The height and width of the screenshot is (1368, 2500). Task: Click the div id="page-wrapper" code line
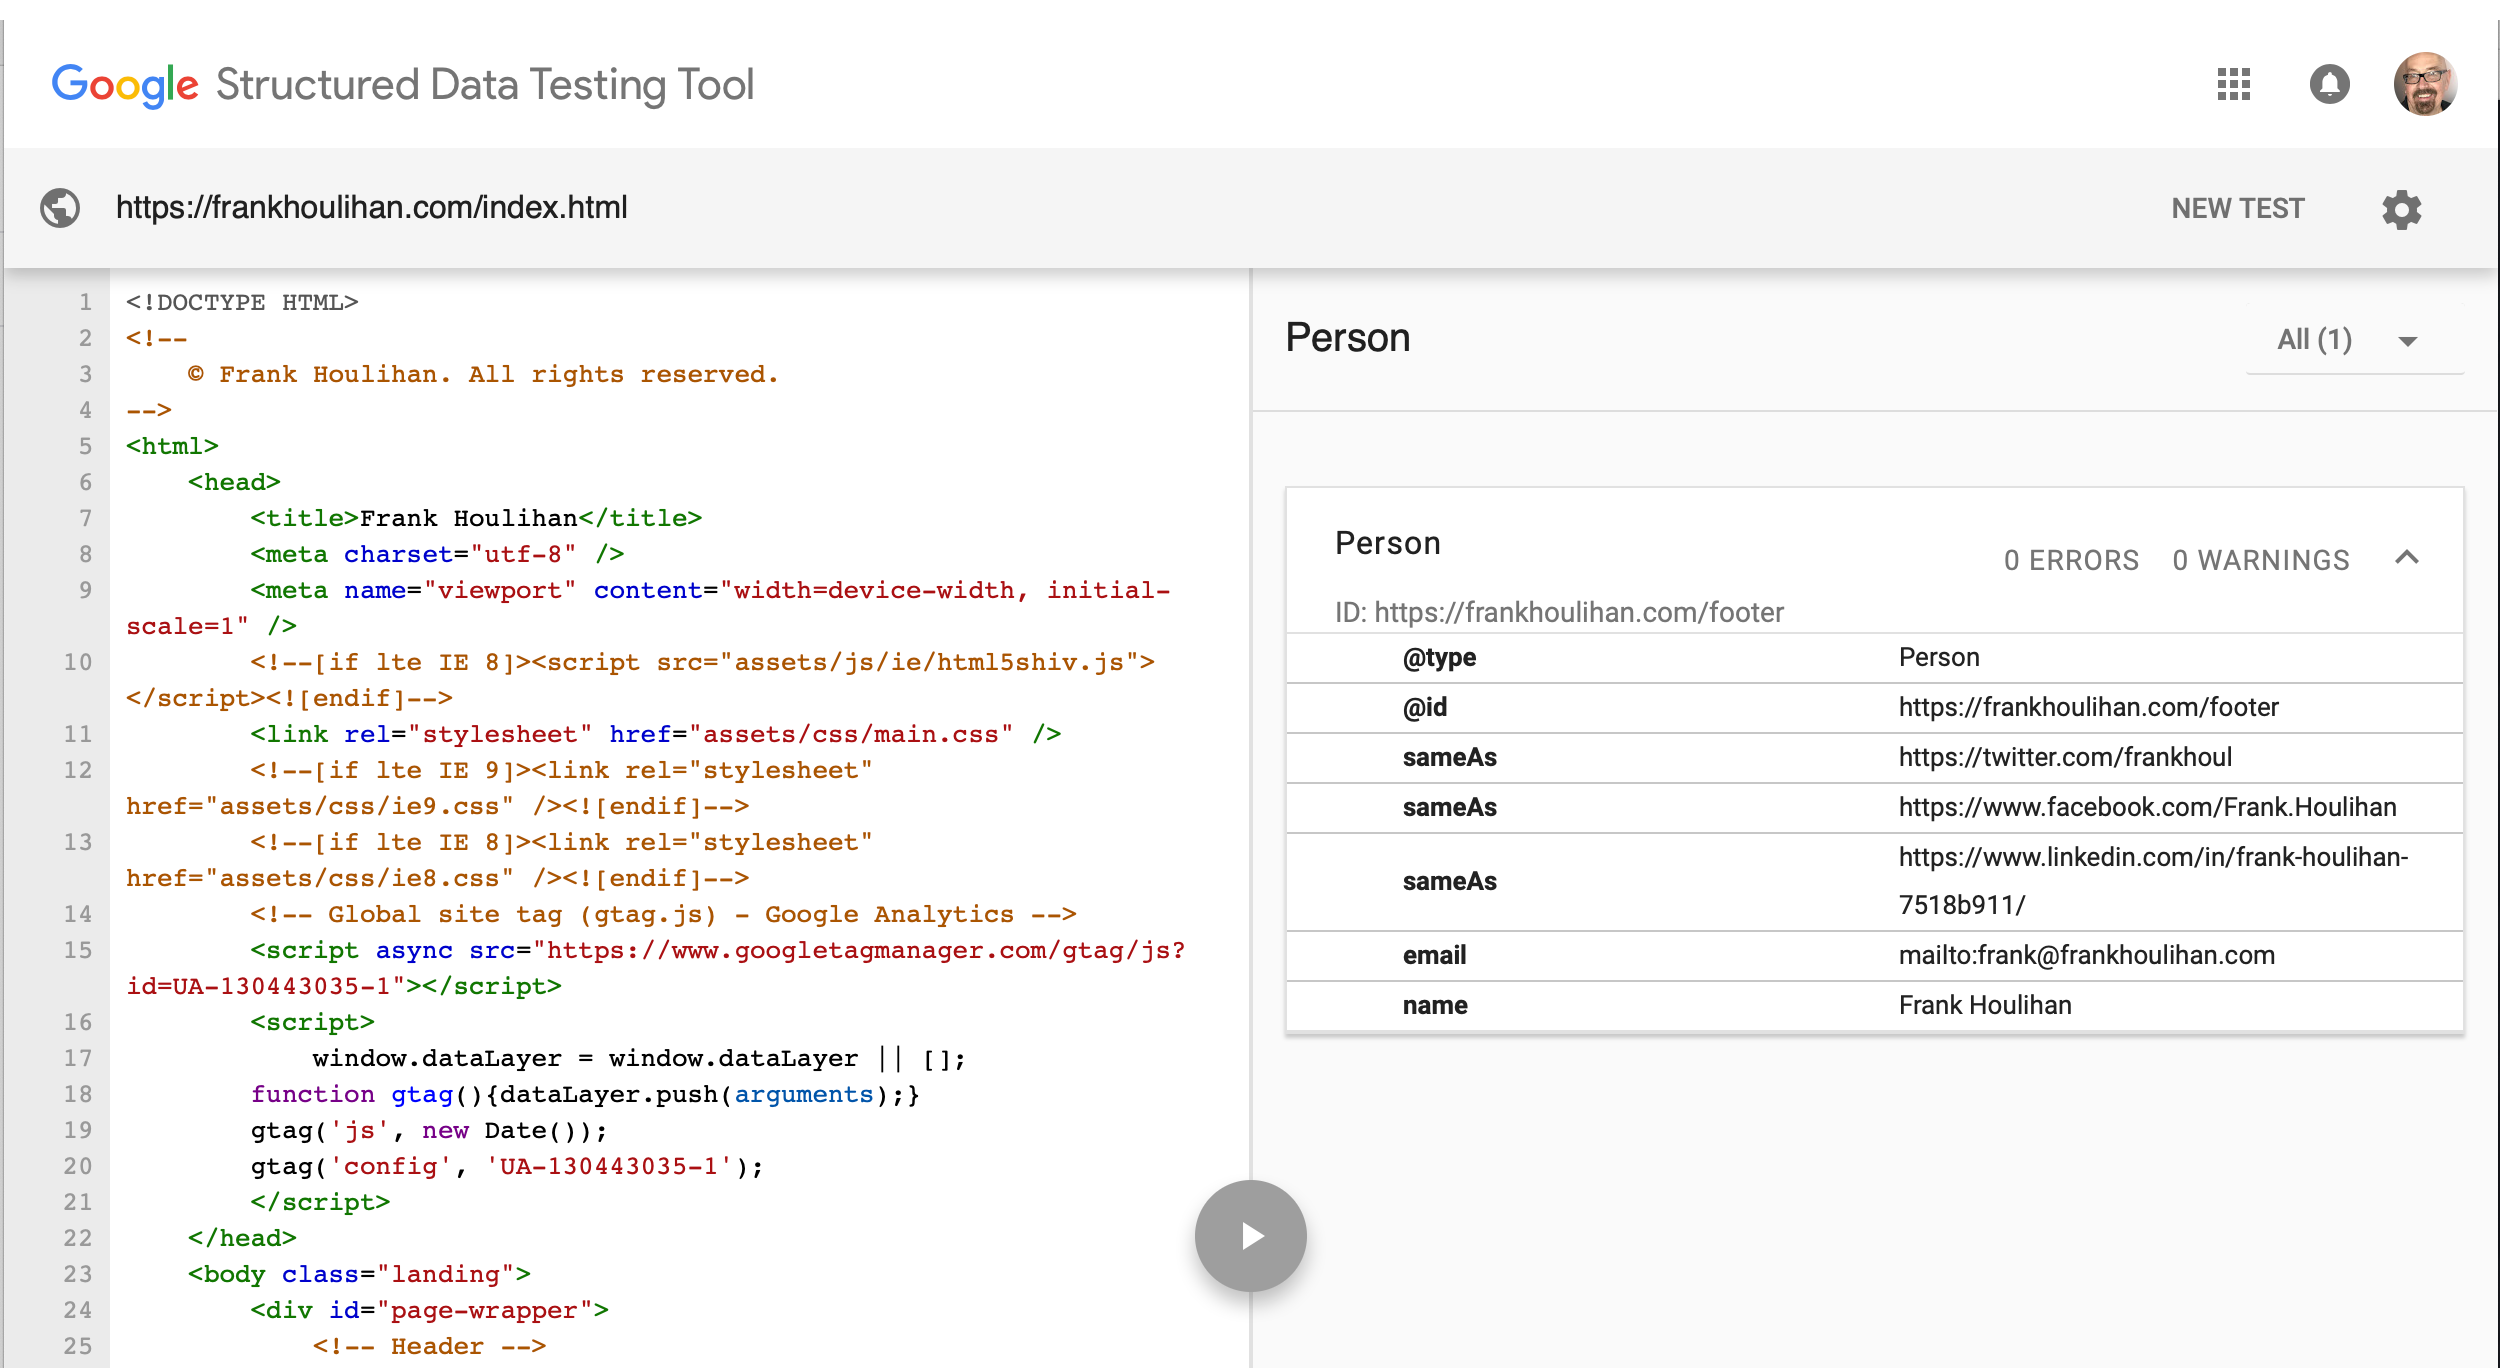tap(430, 1310)
